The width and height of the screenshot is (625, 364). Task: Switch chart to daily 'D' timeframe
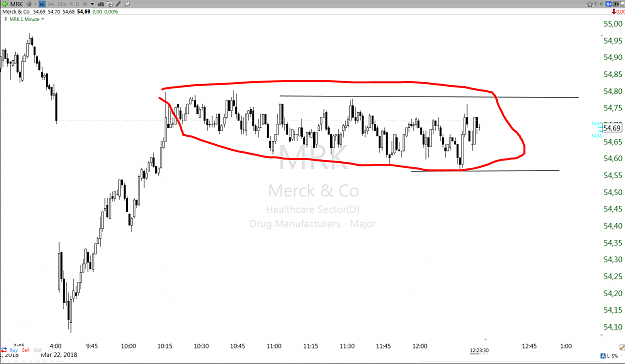point(77,4)
